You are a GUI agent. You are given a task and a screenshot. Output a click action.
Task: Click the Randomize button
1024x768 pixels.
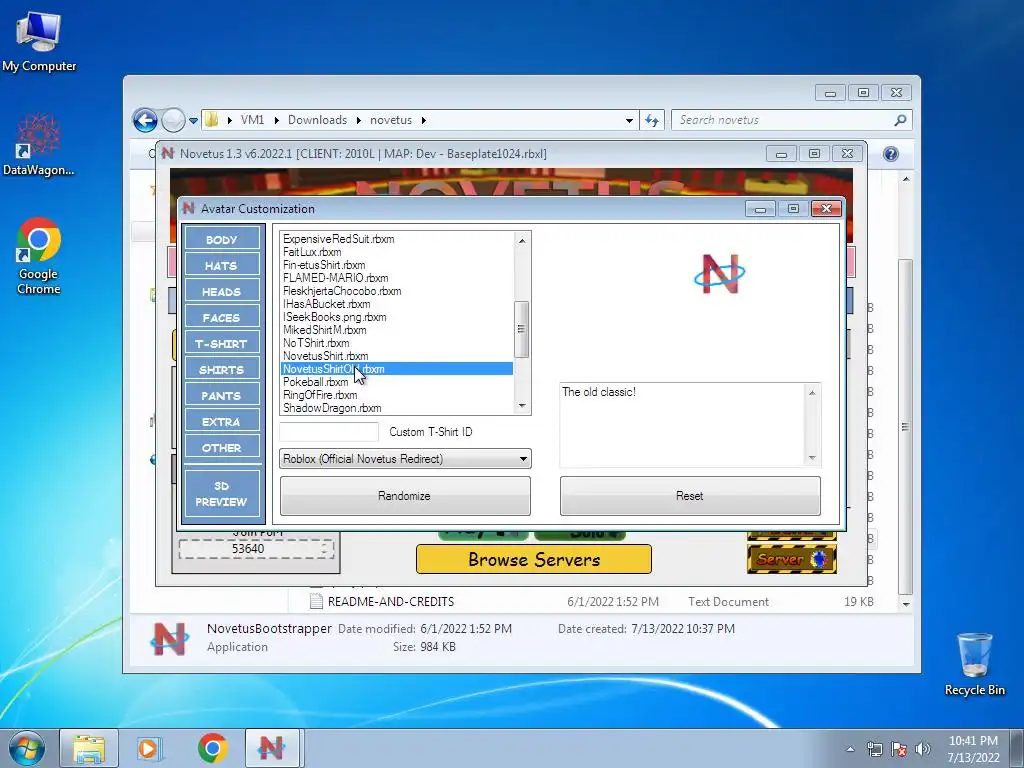point(405,496)
